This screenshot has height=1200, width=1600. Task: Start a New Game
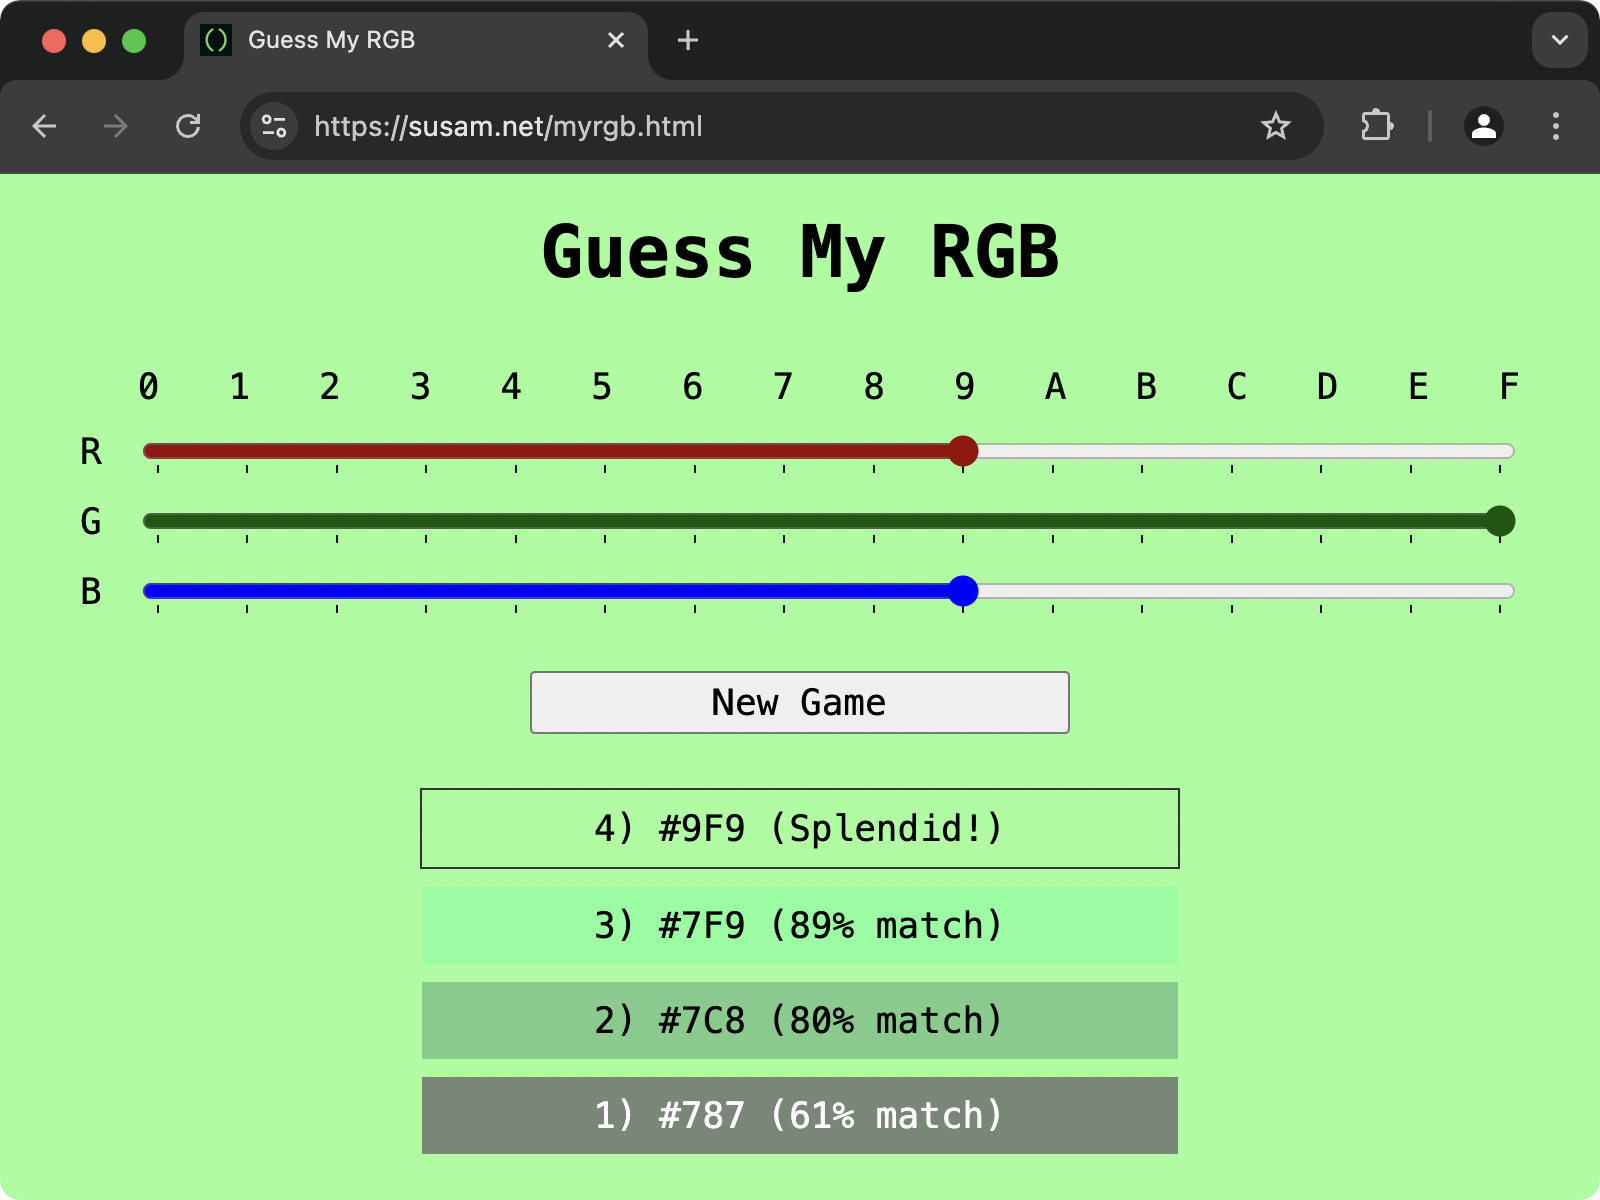tap(799, 702)
